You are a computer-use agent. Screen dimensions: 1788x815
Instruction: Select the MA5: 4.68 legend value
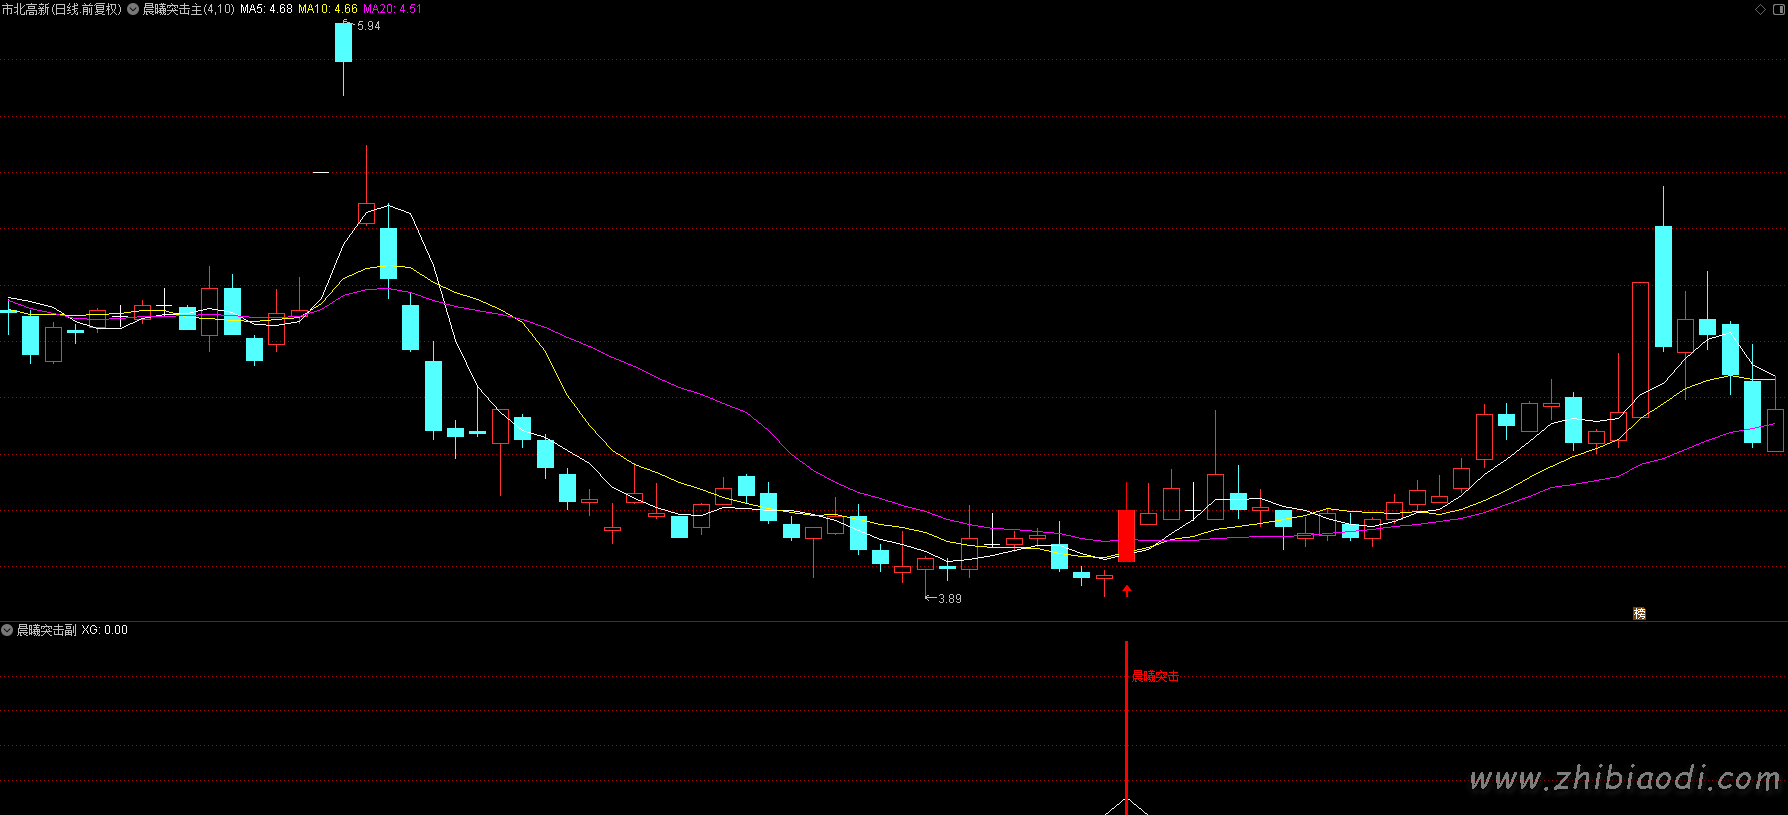click(266, 9)
